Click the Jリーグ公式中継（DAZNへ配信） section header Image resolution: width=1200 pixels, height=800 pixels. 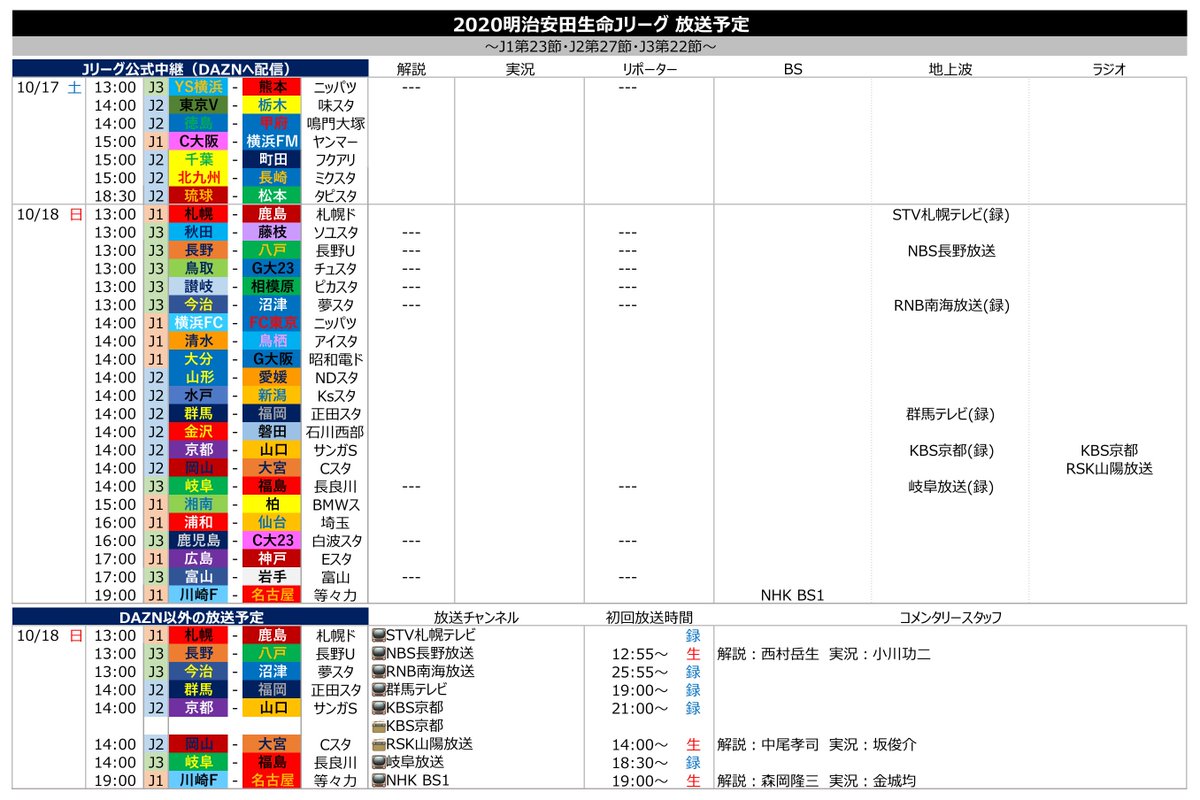(x=191, y=69)
